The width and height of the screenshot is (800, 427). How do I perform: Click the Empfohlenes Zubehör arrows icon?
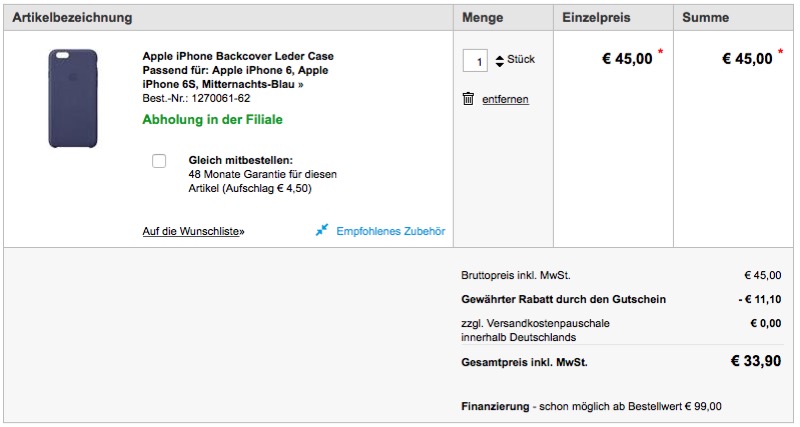322,230
